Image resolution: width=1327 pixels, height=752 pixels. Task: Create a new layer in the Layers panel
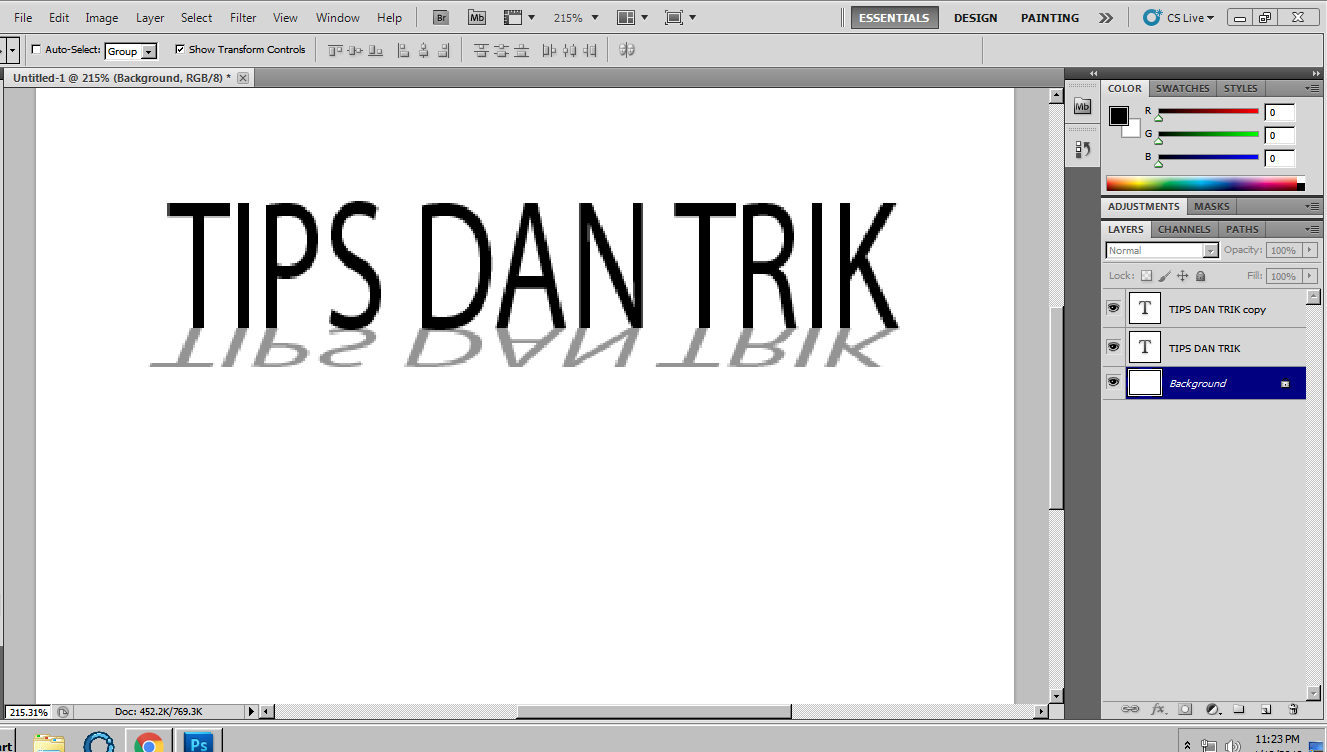(x=1265, y=709)
